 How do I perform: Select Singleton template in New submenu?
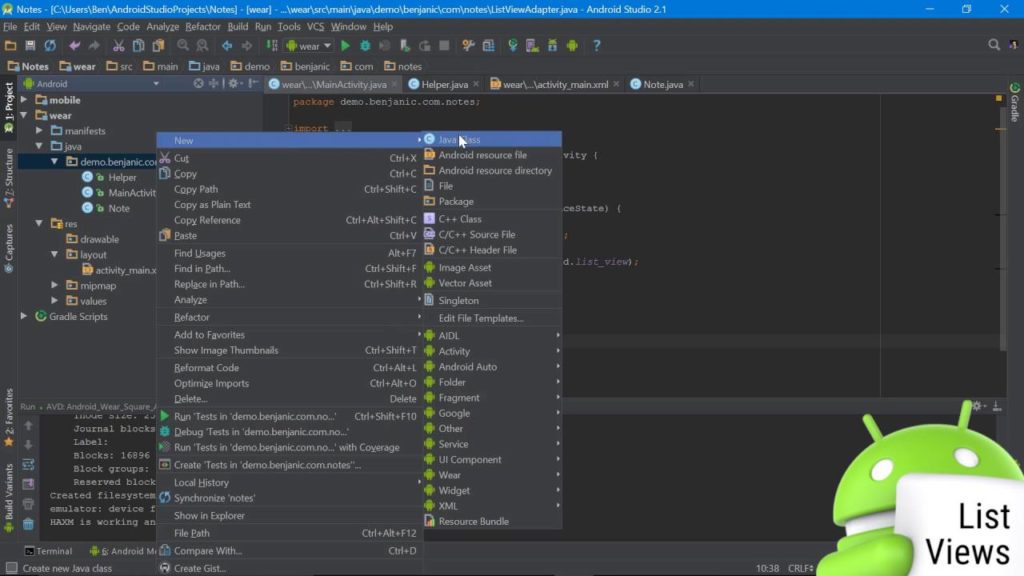point(492,301)
